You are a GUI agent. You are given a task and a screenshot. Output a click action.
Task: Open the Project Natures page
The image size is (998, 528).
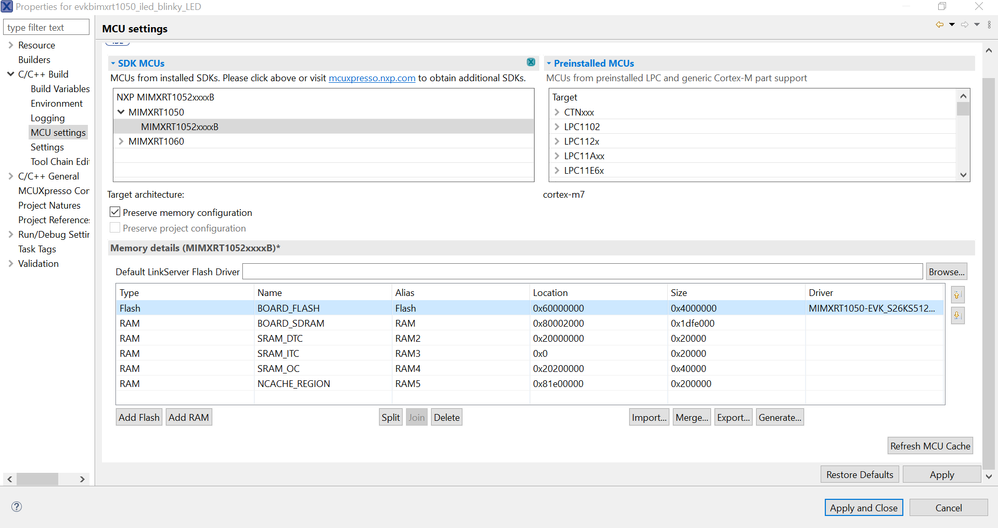[49, 205]
